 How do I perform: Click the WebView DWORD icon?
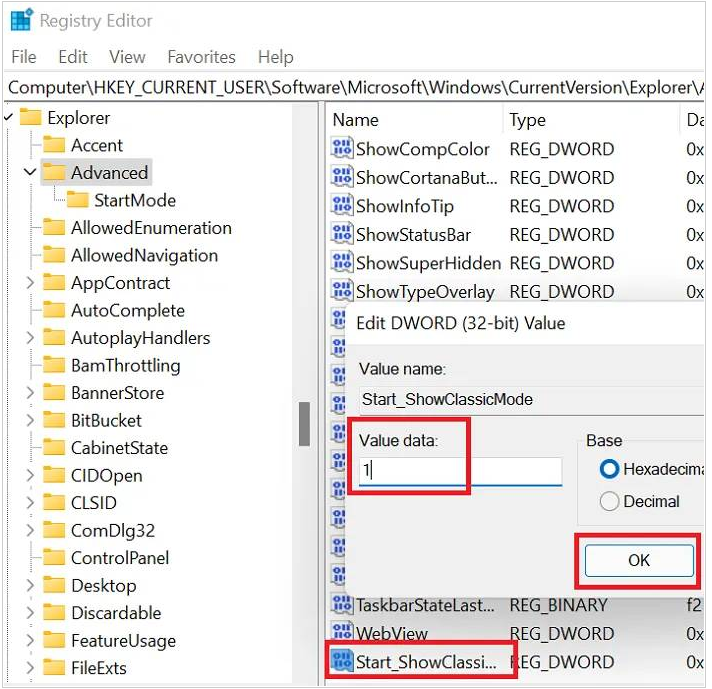pos(342,633)
